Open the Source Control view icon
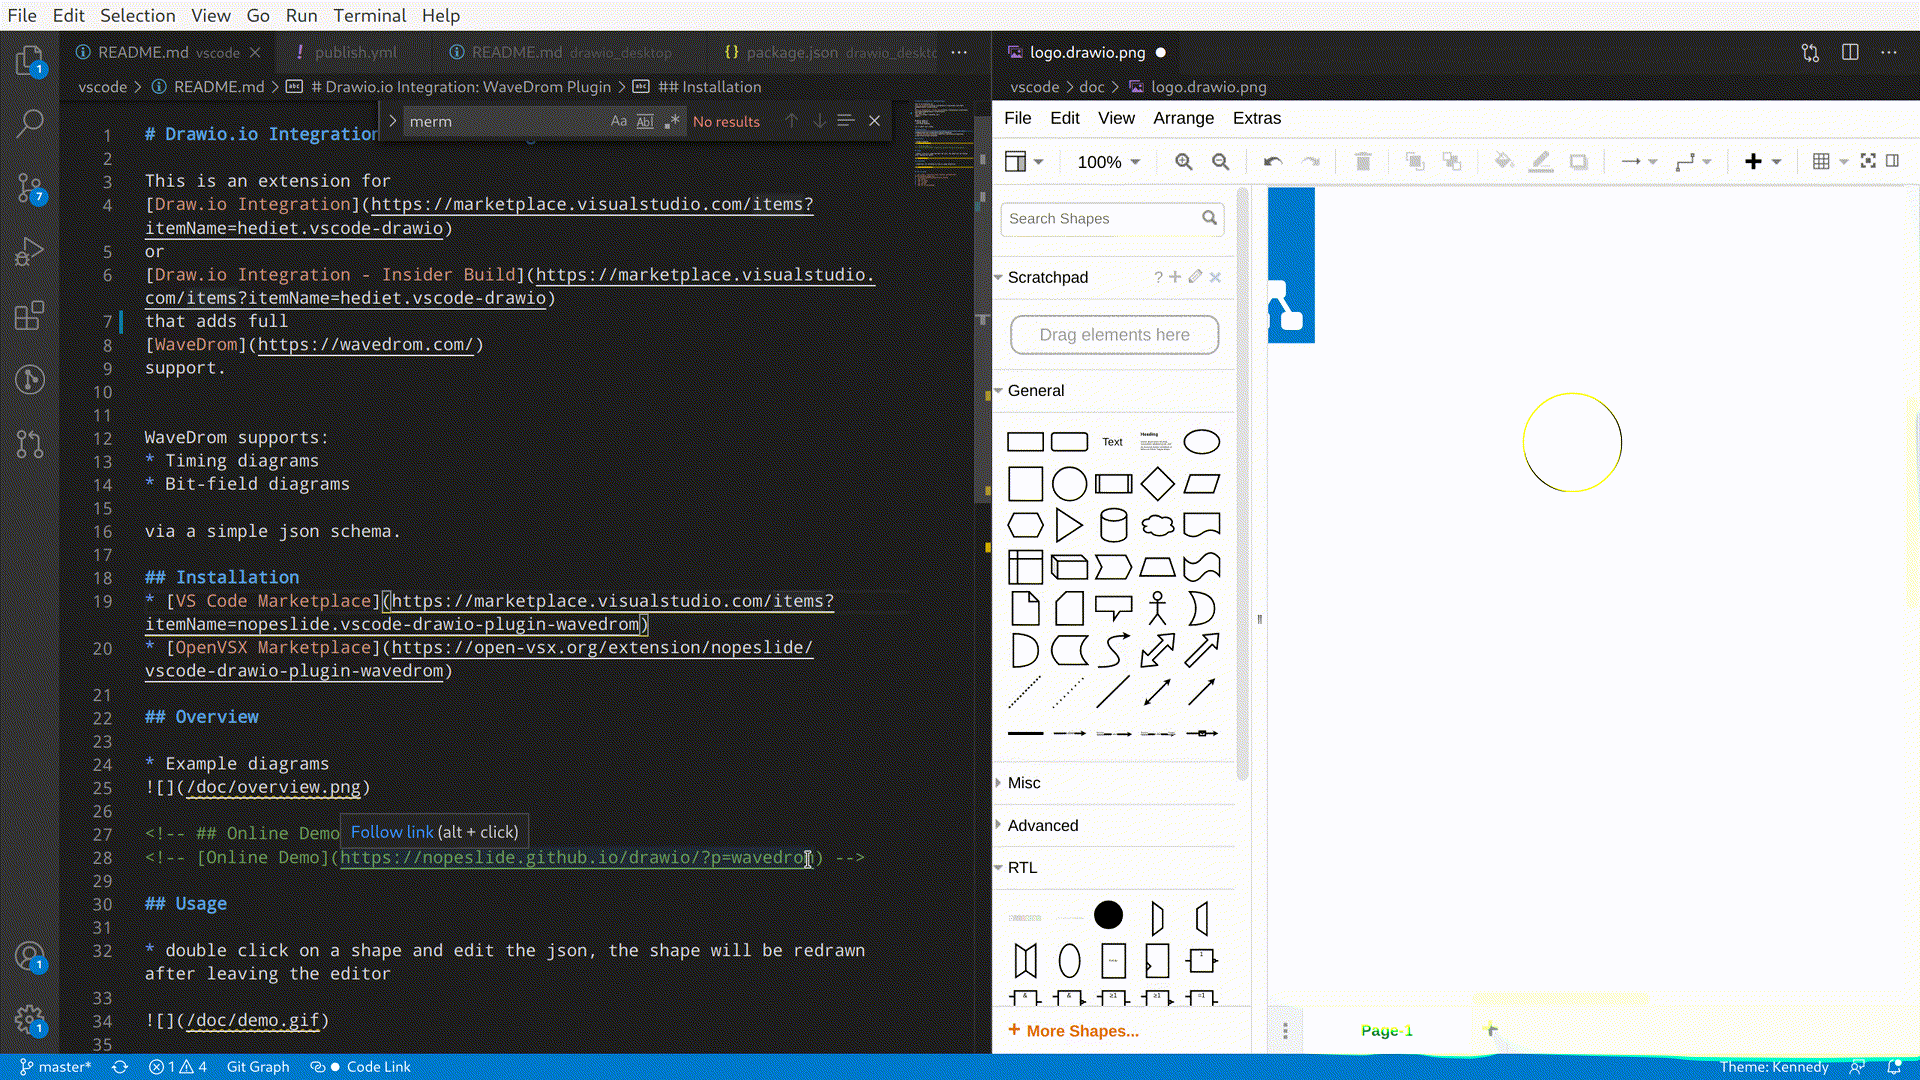The width and height of the screenshot is (1920, 1080). (x=30, y=187)
